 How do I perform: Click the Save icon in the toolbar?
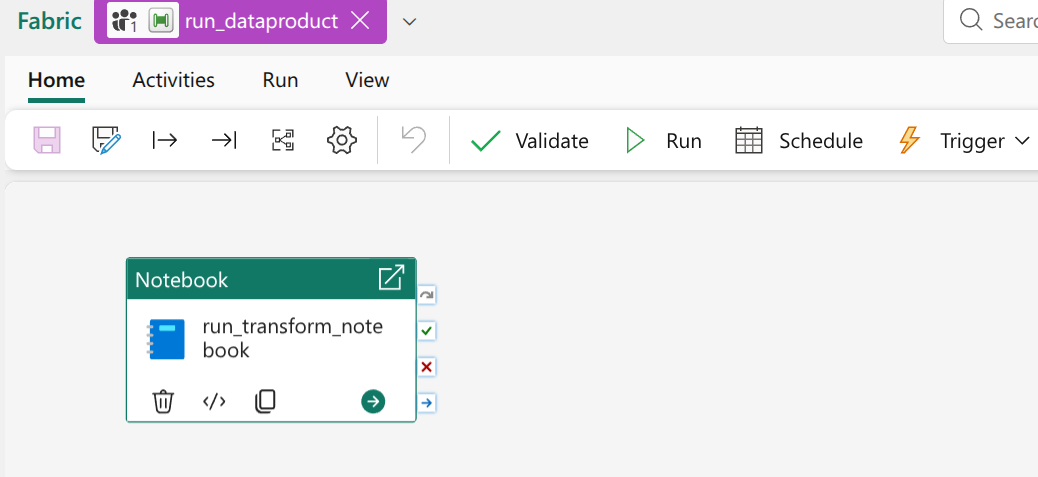pyautogui.click(x=47, y=140)
